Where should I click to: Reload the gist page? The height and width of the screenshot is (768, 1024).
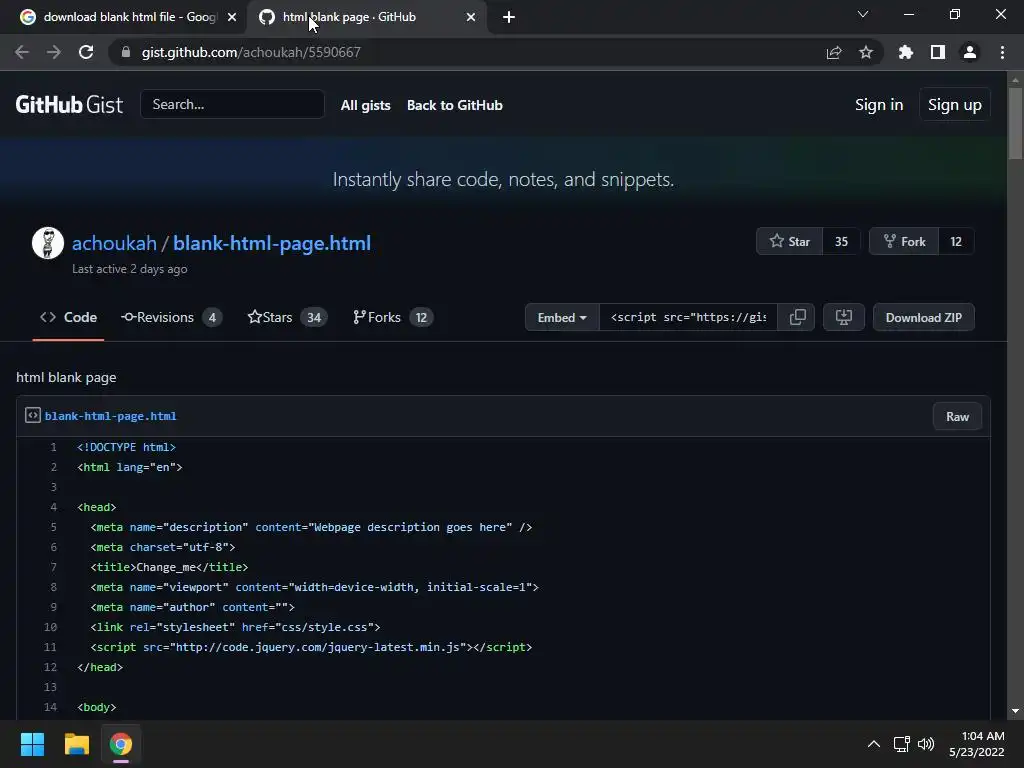point(86,52)
